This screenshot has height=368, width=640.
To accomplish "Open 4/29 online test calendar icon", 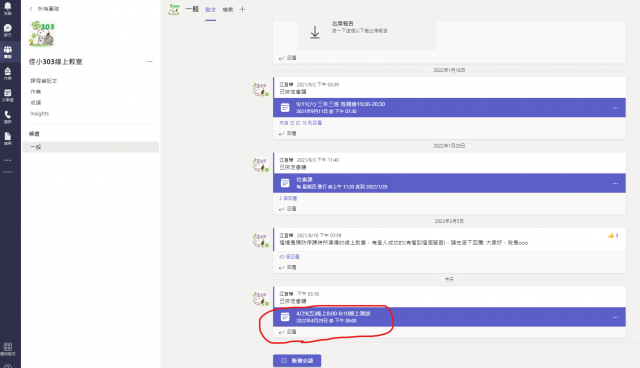I will coord(285,317).
